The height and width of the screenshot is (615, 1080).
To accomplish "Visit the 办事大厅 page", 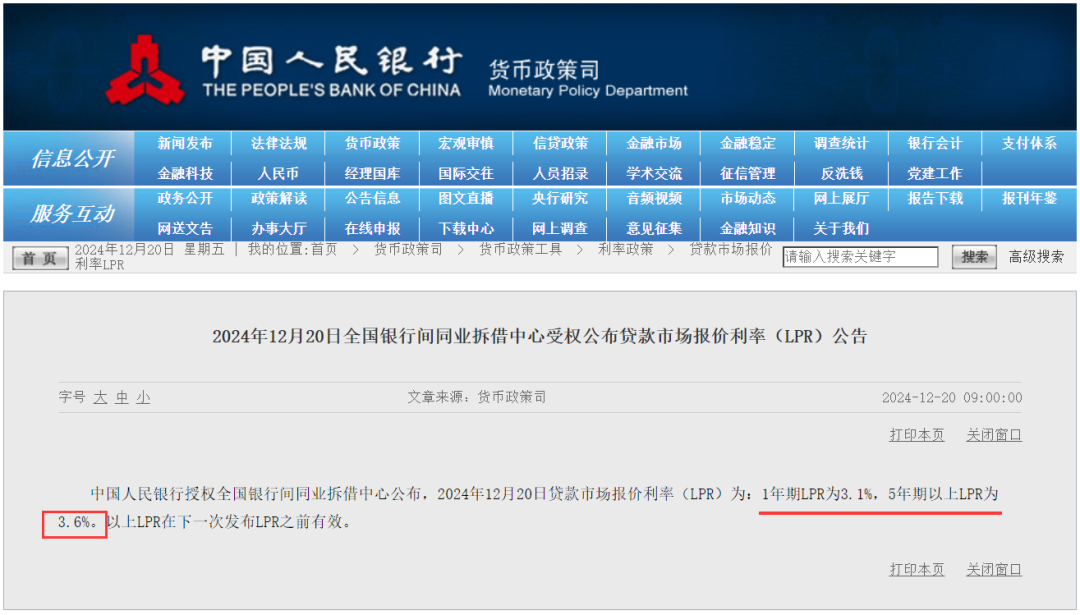I will 278,229.
